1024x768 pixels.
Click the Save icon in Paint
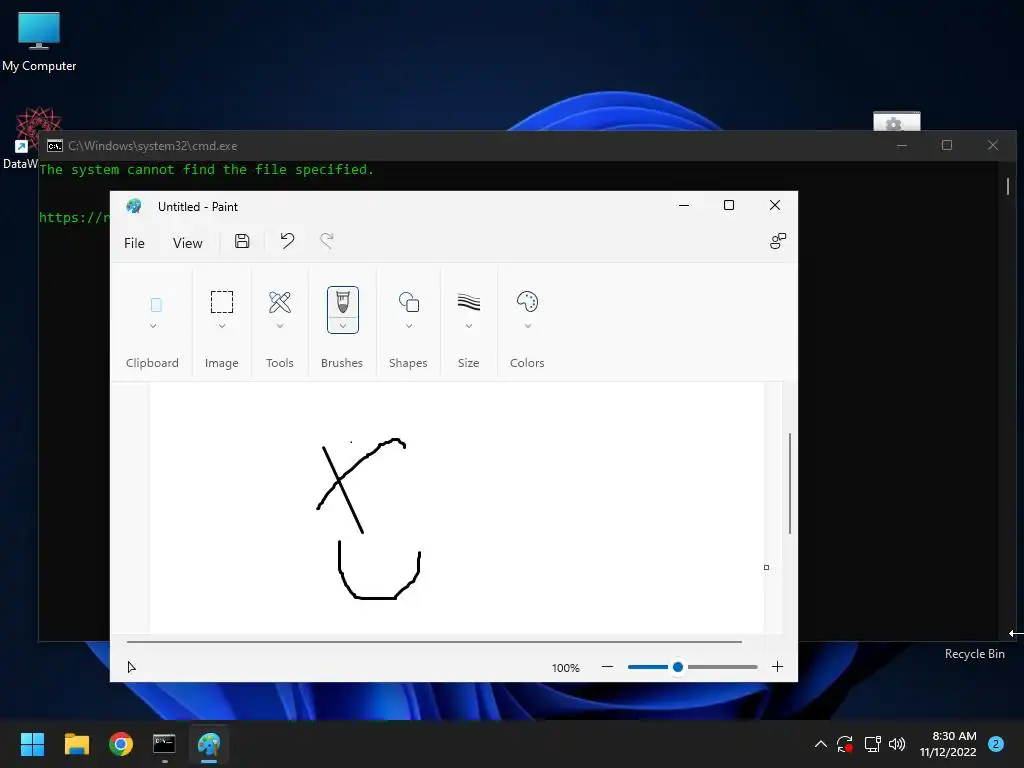click(242, 241)
